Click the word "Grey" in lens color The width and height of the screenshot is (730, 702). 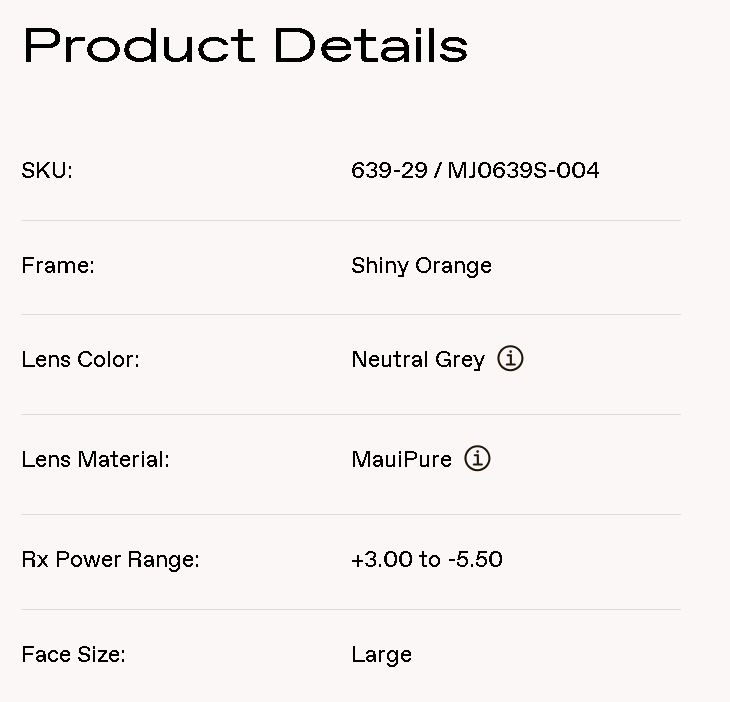coord(461,360)
